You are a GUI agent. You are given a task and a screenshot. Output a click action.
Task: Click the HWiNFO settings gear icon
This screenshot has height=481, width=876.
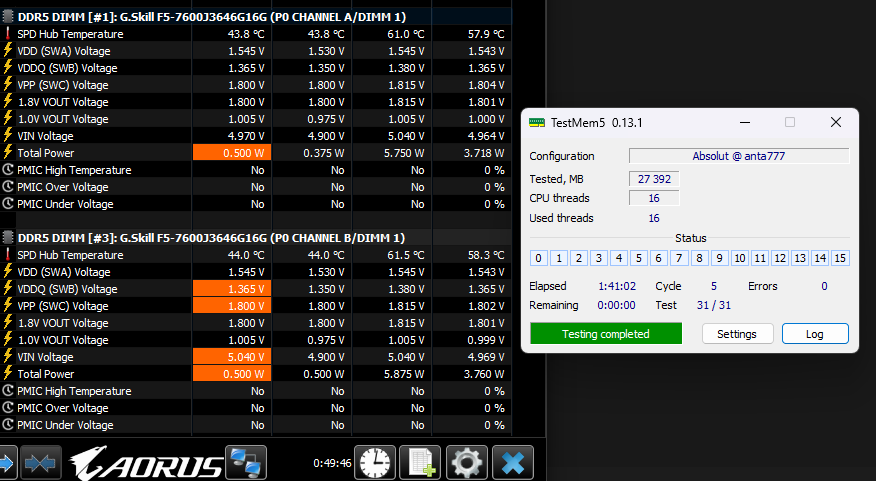[466, 463]
